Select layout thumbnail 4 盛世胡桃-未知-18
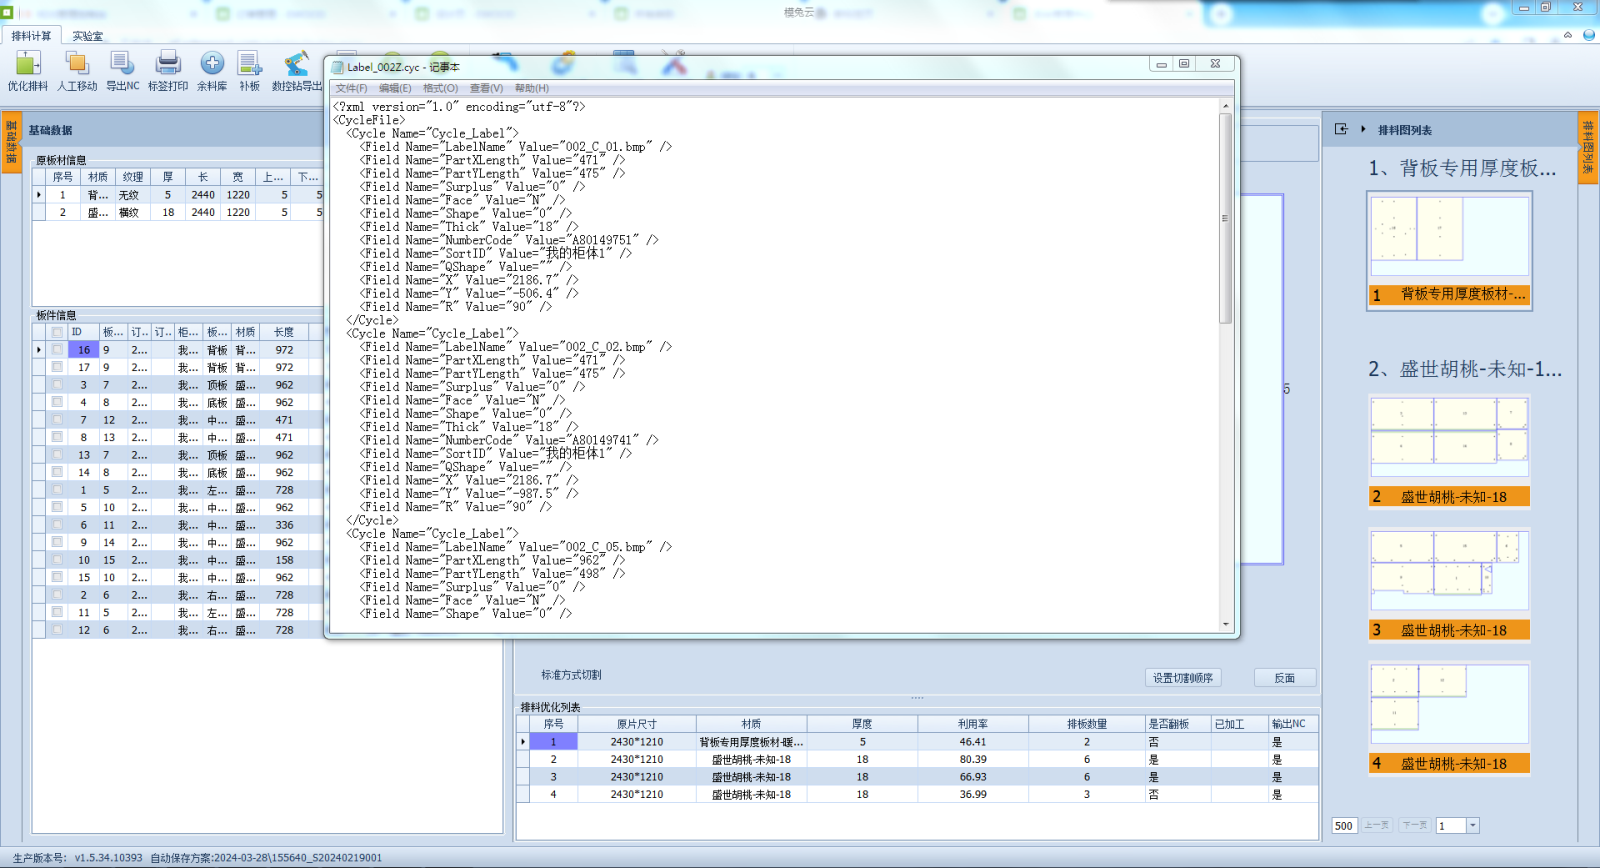1600x868 pixels. point(1449,717)
